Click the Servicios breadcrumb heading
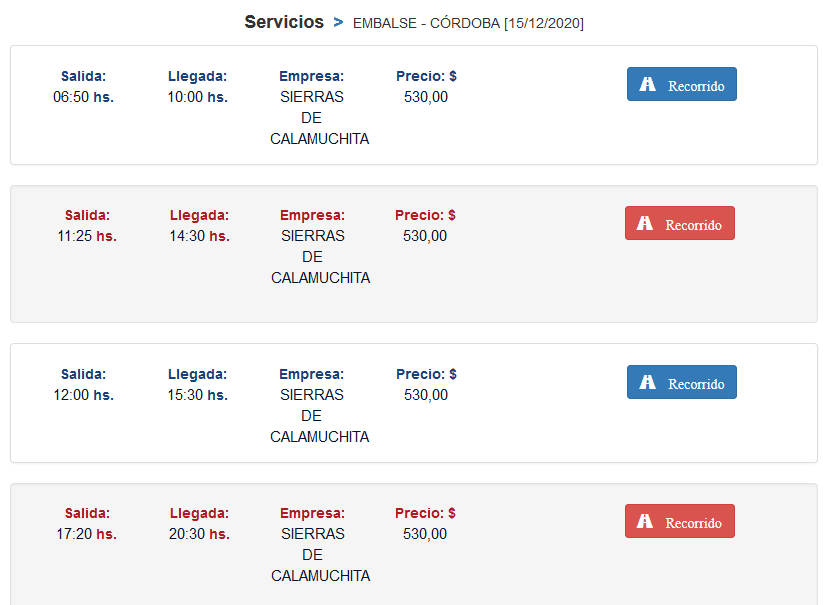823x605 pixels. pos(284,22)
